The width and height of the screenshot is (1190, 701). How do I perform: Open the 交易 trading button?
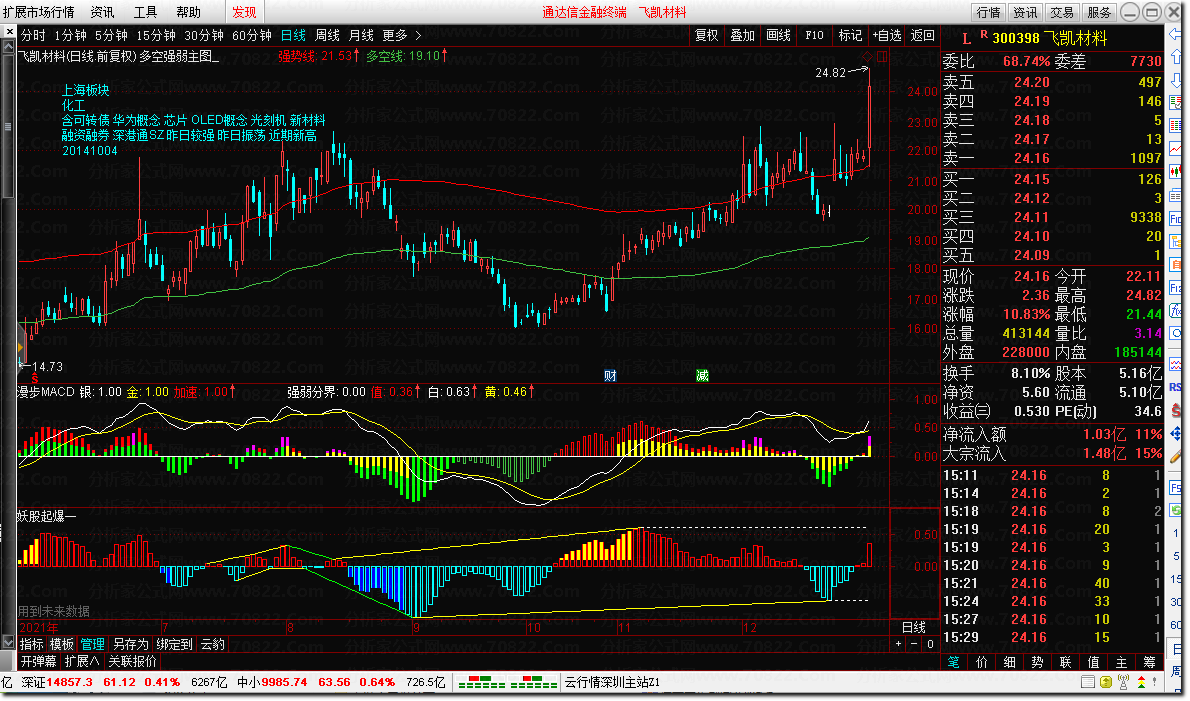pos(1062,12)
